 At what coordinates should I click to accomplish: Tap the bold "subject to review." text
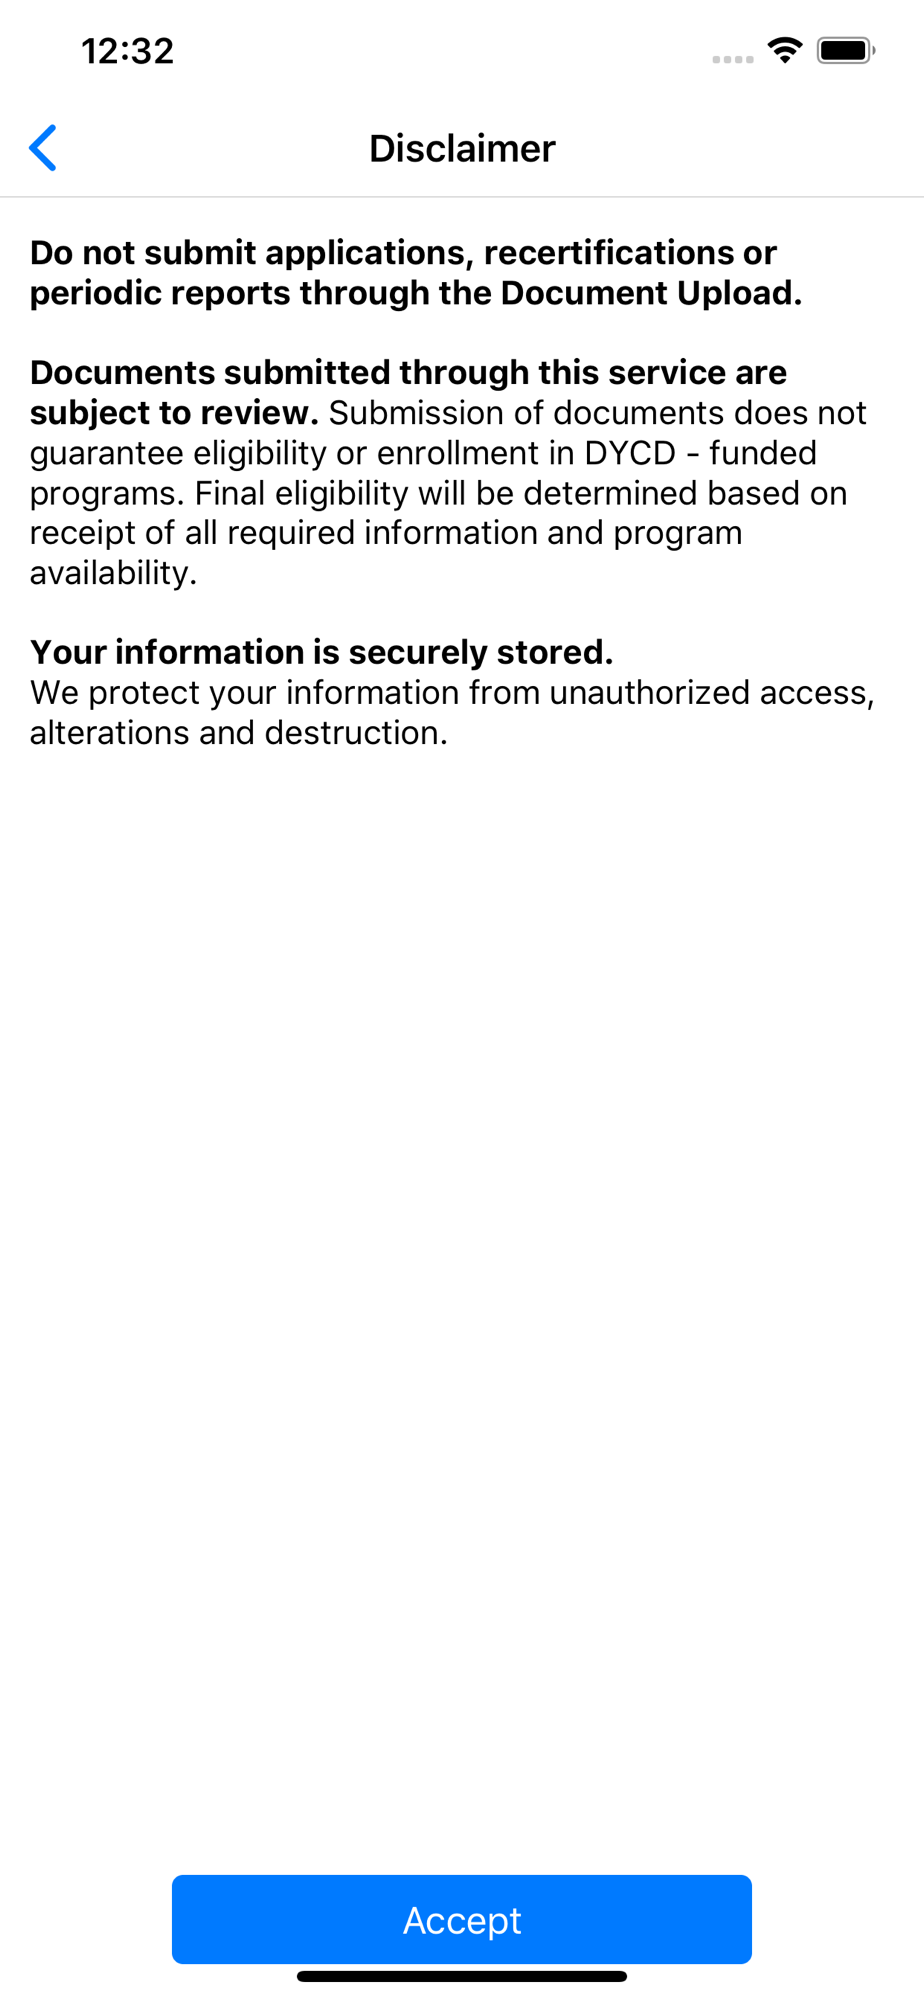[174, 413]
